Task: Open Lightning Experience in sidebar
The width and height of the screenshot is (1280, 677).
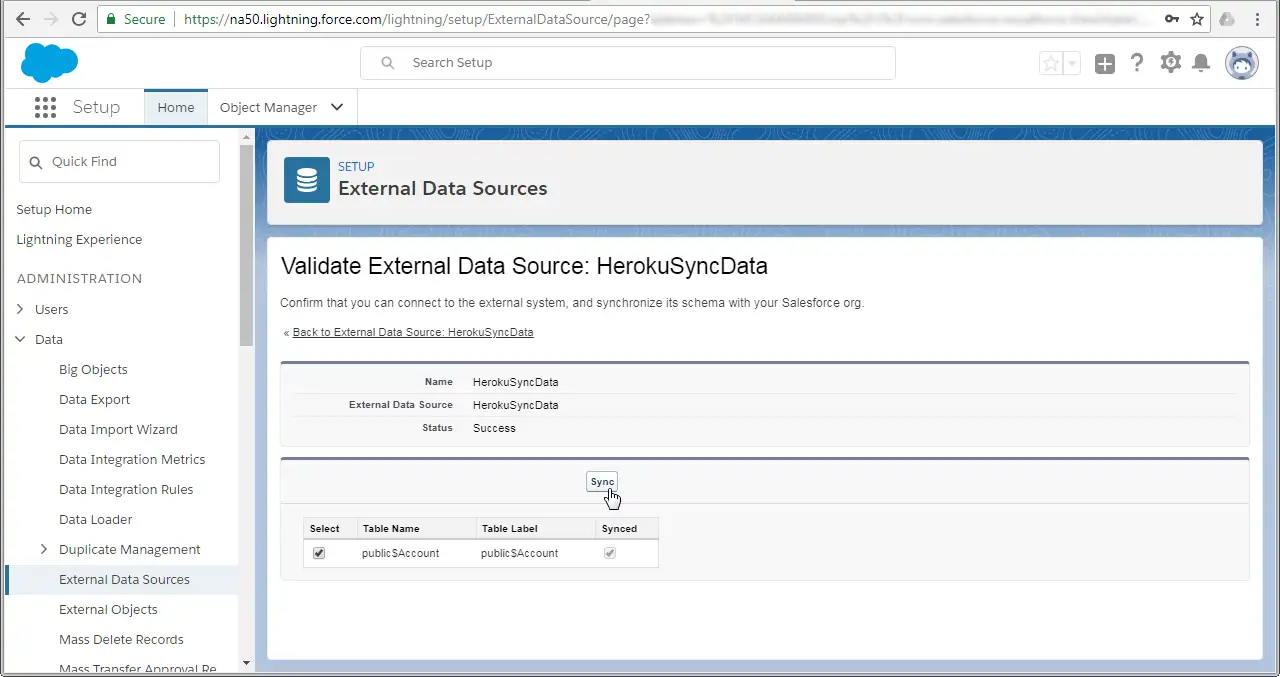Action: (x=79, y=239)
